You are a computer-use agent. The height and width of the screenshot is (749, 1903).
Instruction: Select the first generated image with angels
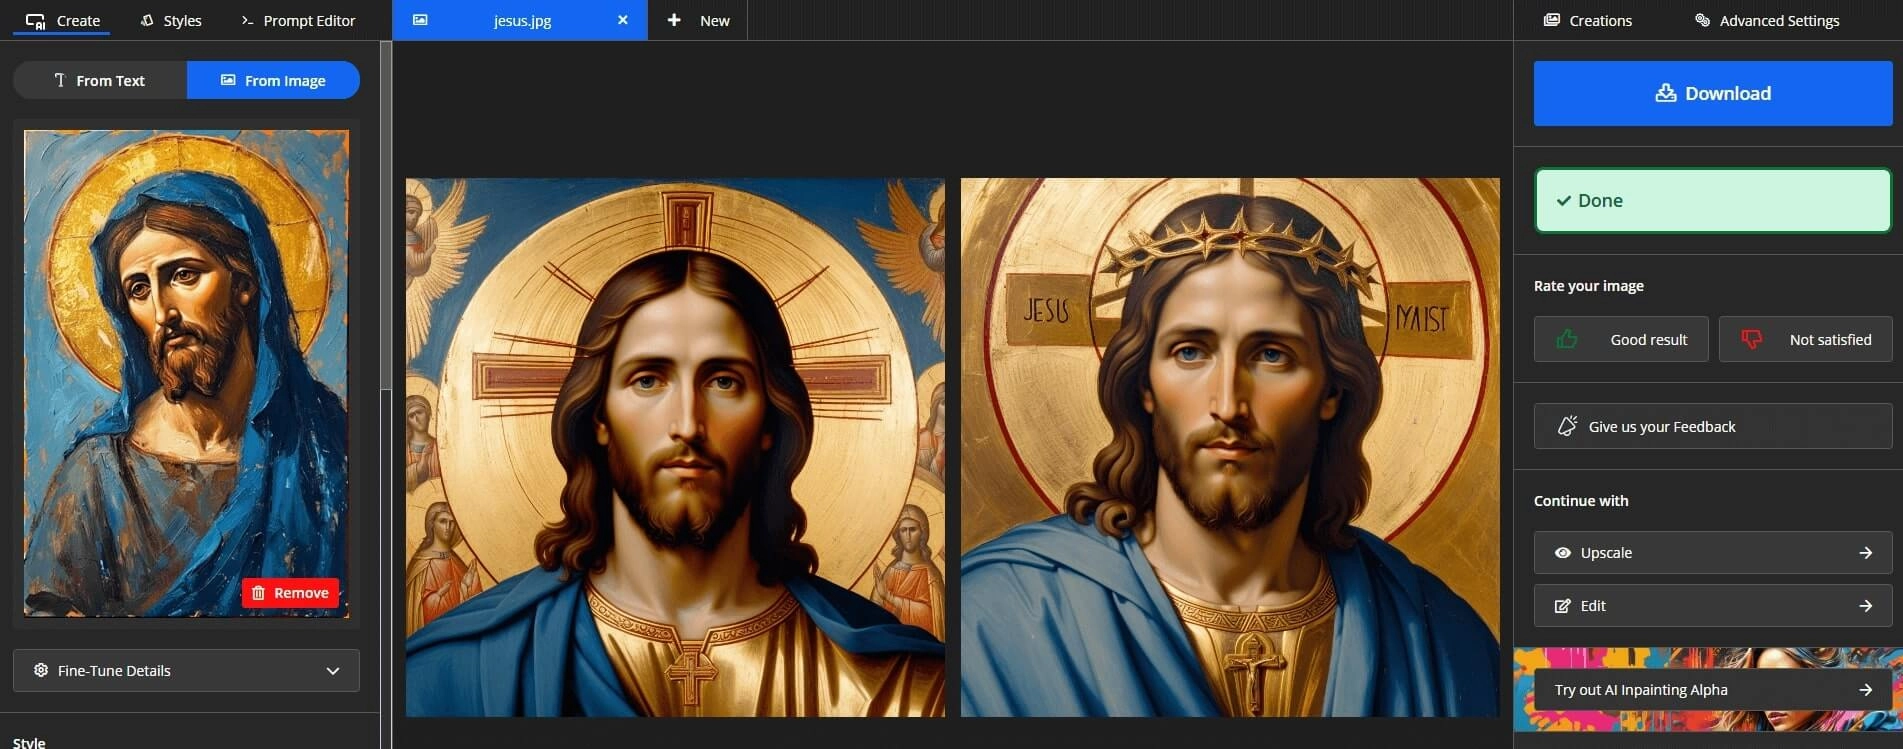pyautogui.click(x=675, y=447)
